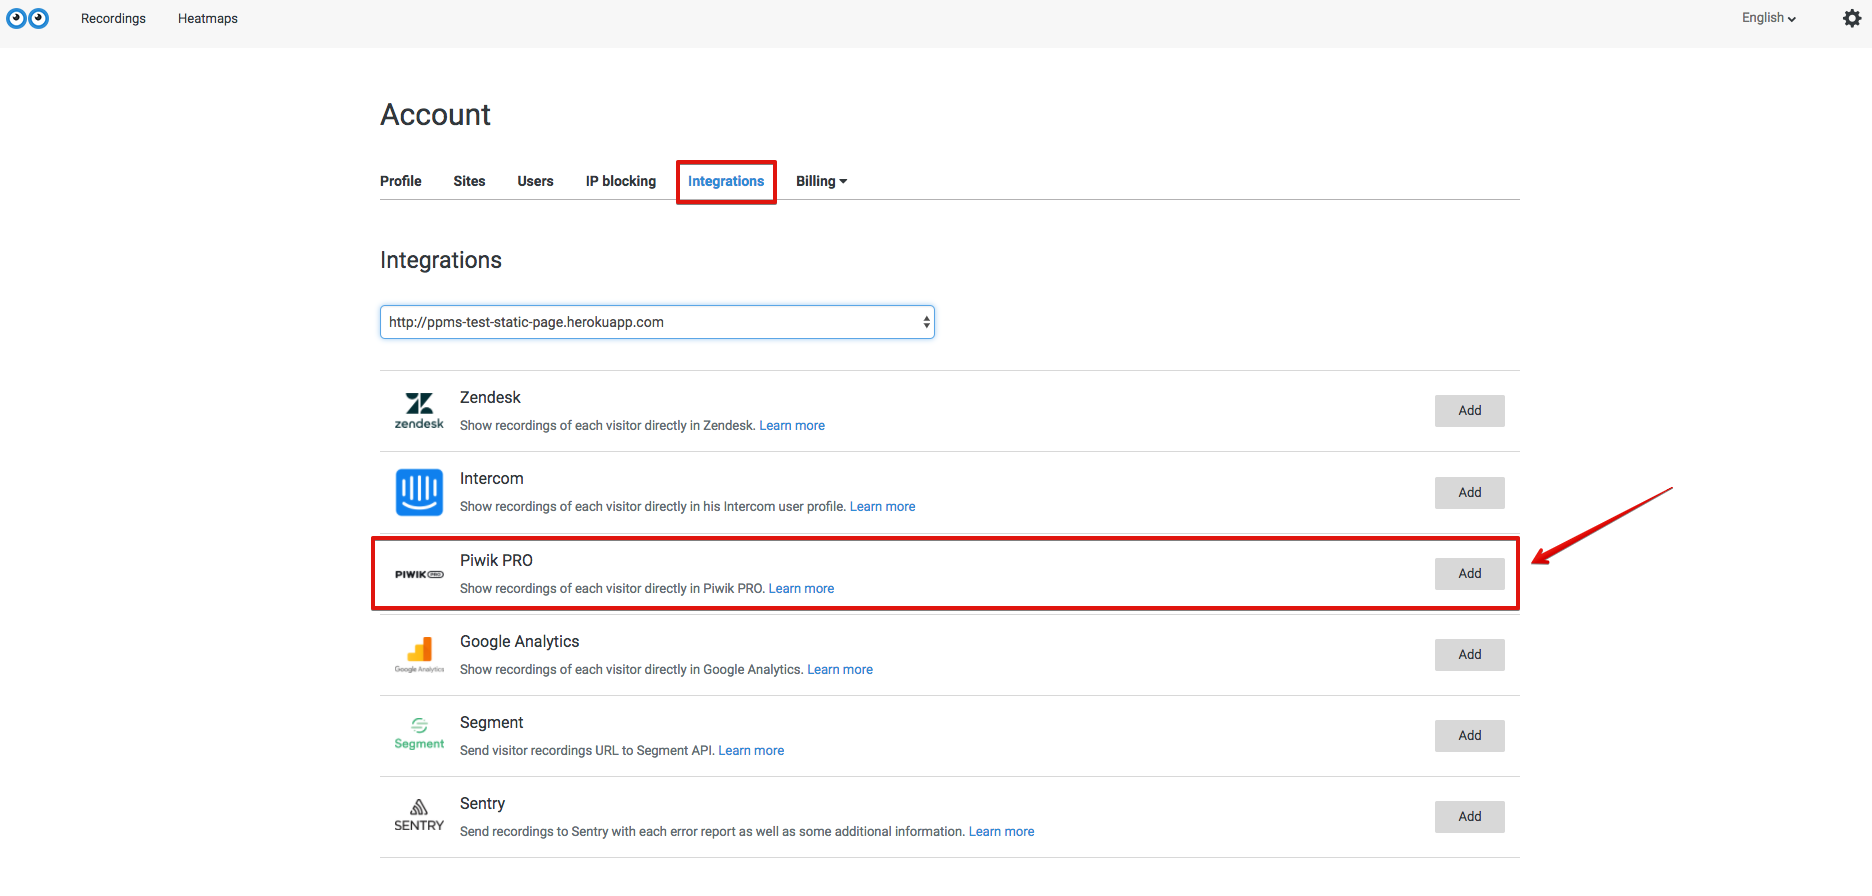This screenshot has height=896, width=1872.
Task: Click the Account page heading
Action: tap(435, 115)
